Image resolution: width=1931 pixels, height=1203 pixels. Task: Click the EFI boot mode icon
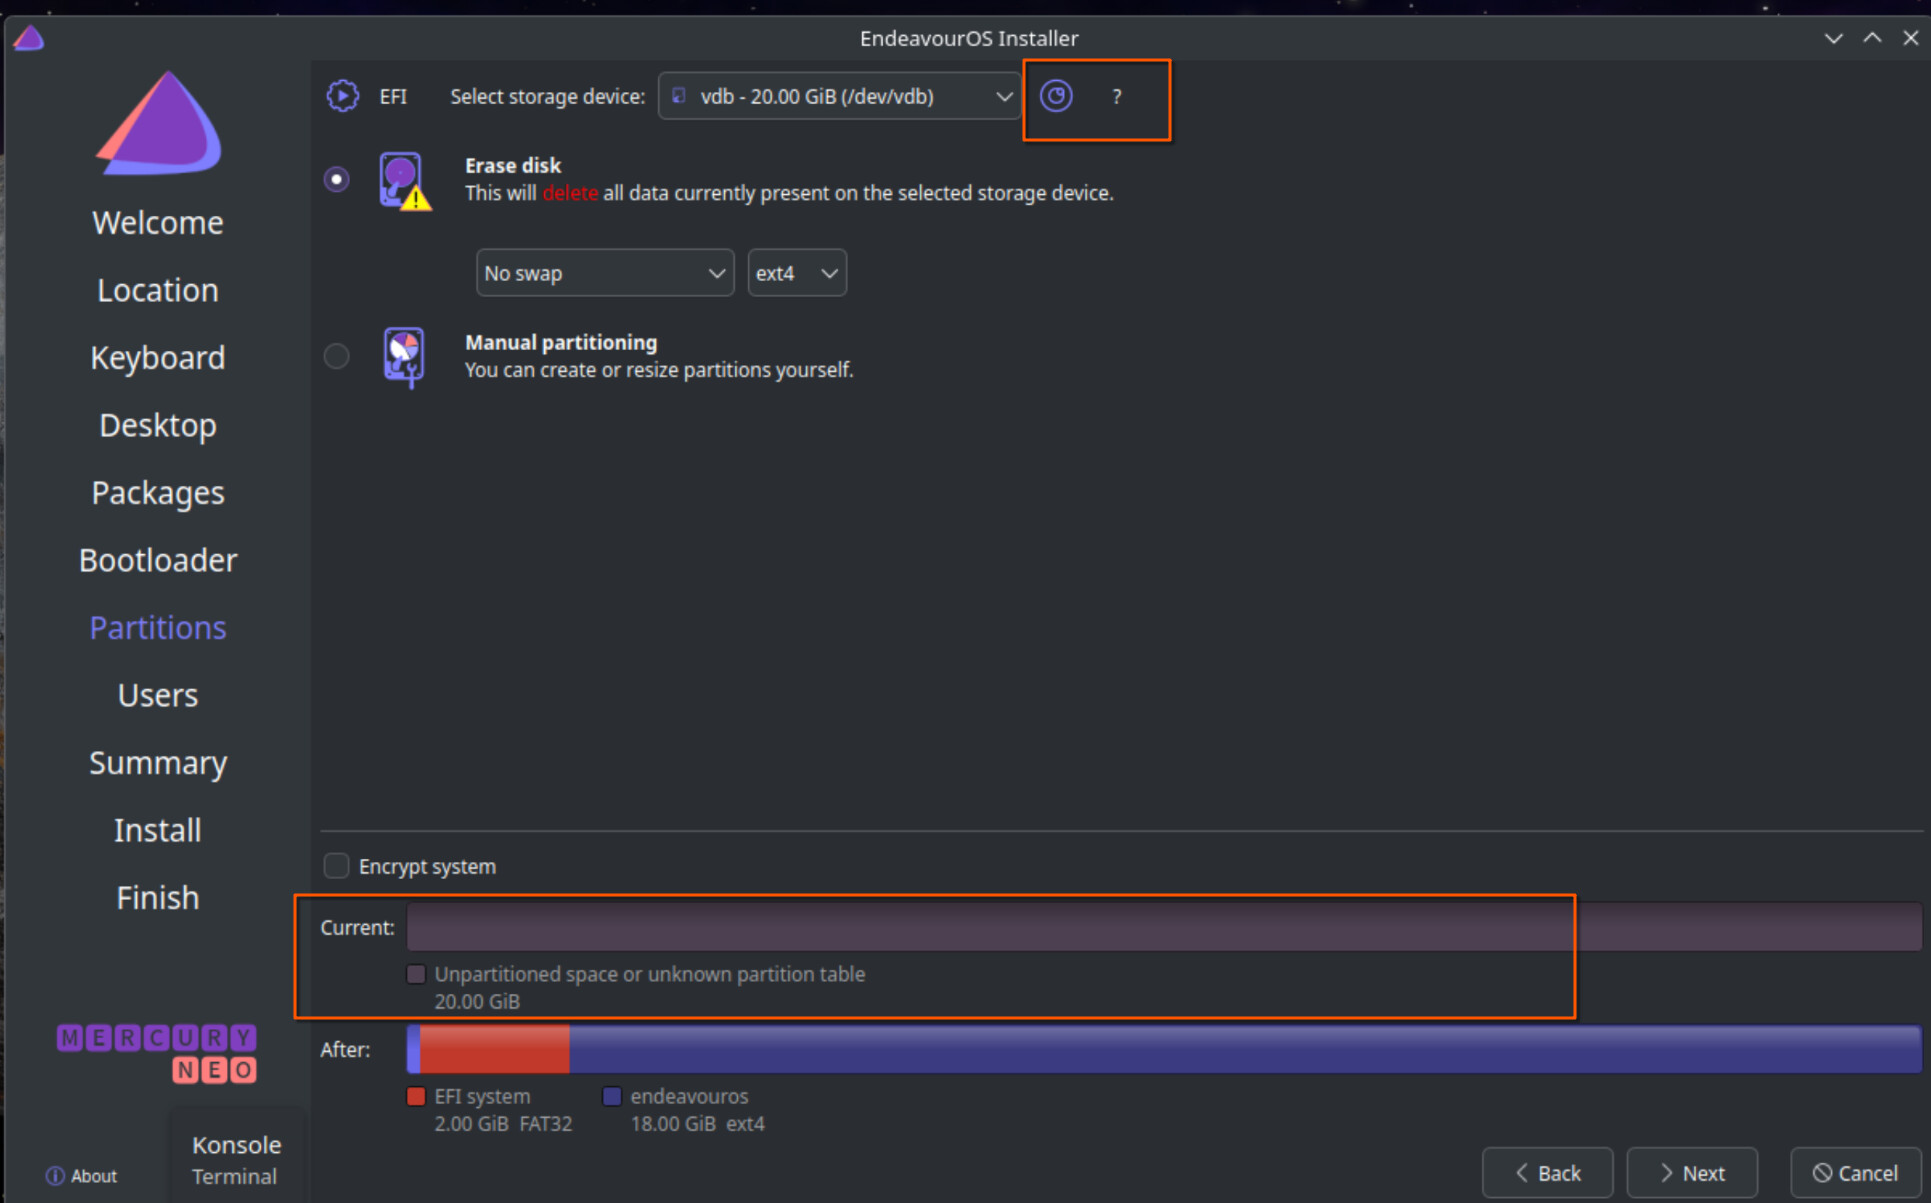tap(342, 96)
